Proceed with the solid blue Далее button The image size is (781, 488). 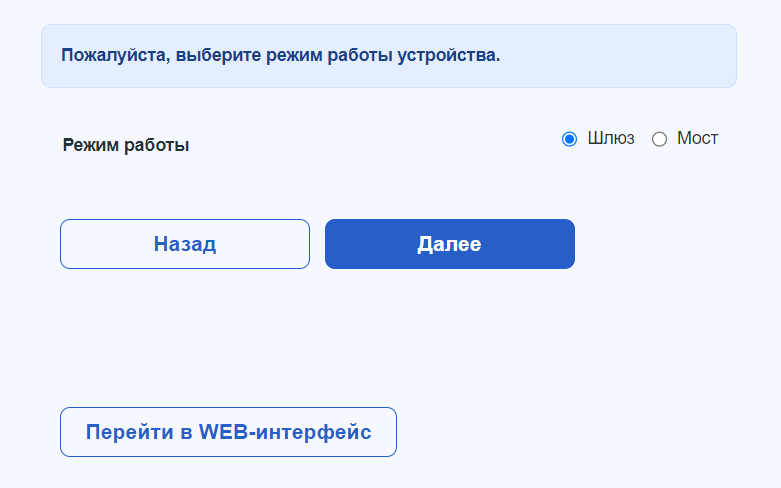pos(450,244)
